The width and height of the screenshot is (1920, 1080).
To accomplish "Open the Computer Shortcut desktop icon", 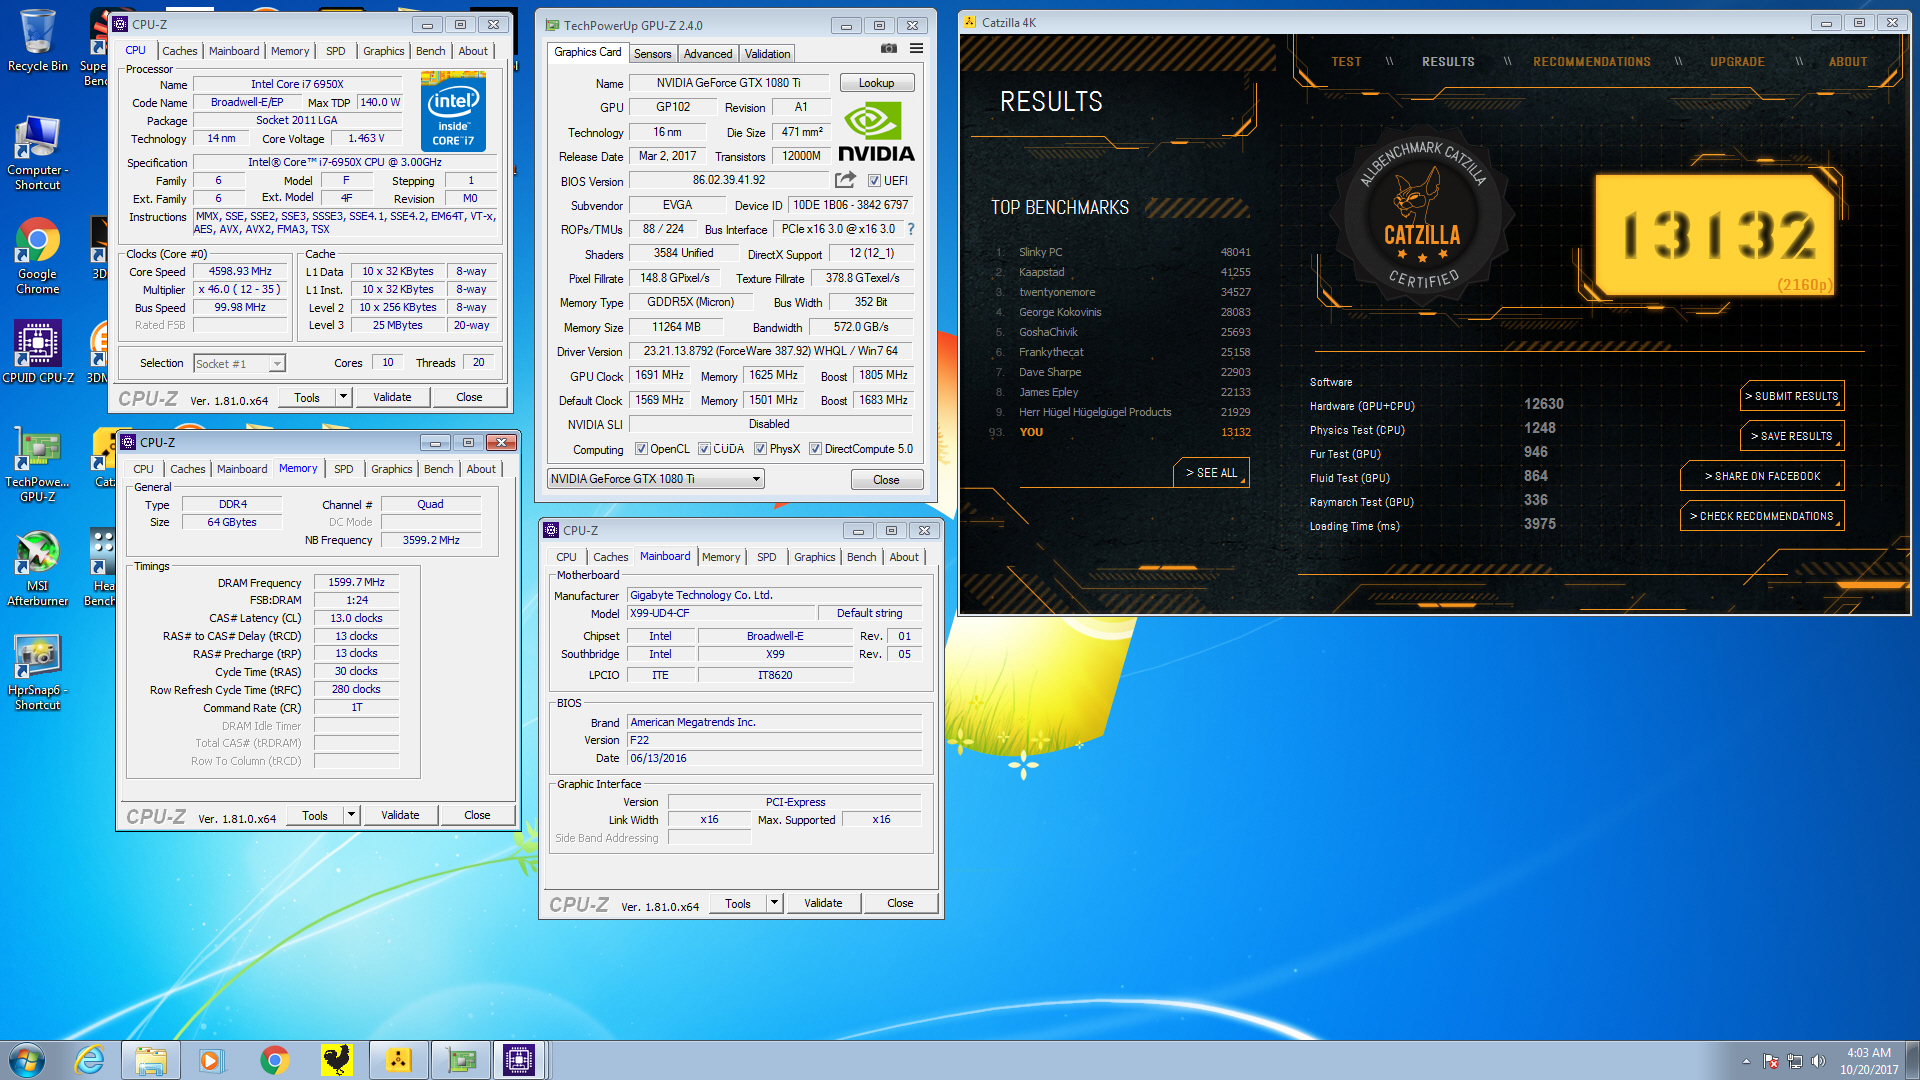I will [37, 152].
